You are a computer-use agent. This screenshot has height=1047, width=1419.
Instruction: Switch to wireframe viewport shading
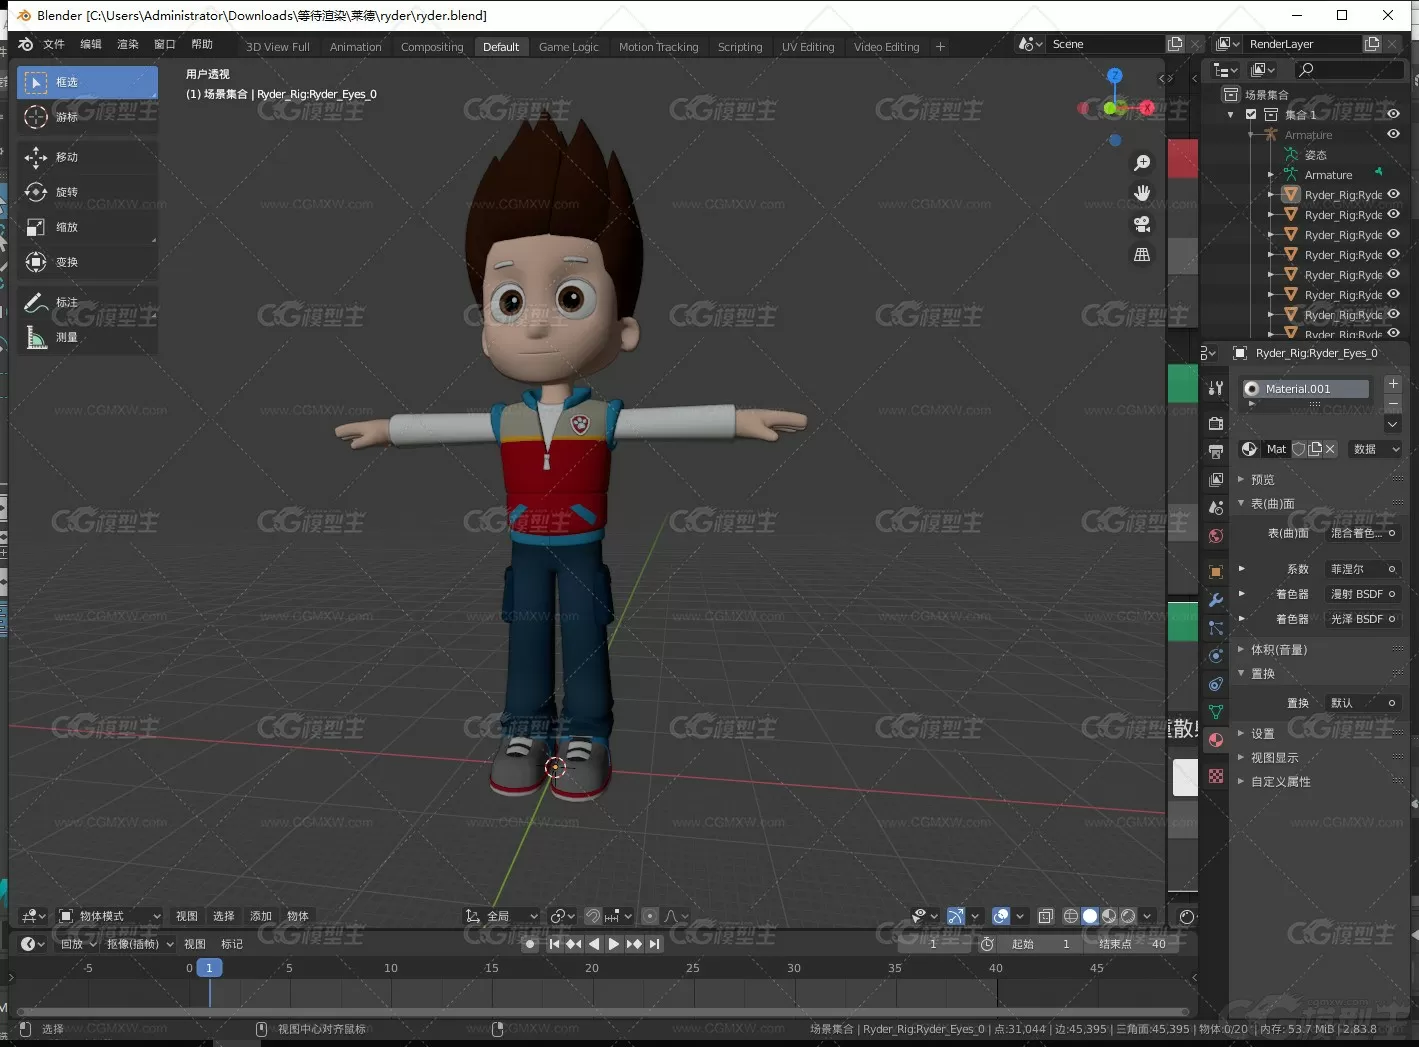click(1071, 916)
